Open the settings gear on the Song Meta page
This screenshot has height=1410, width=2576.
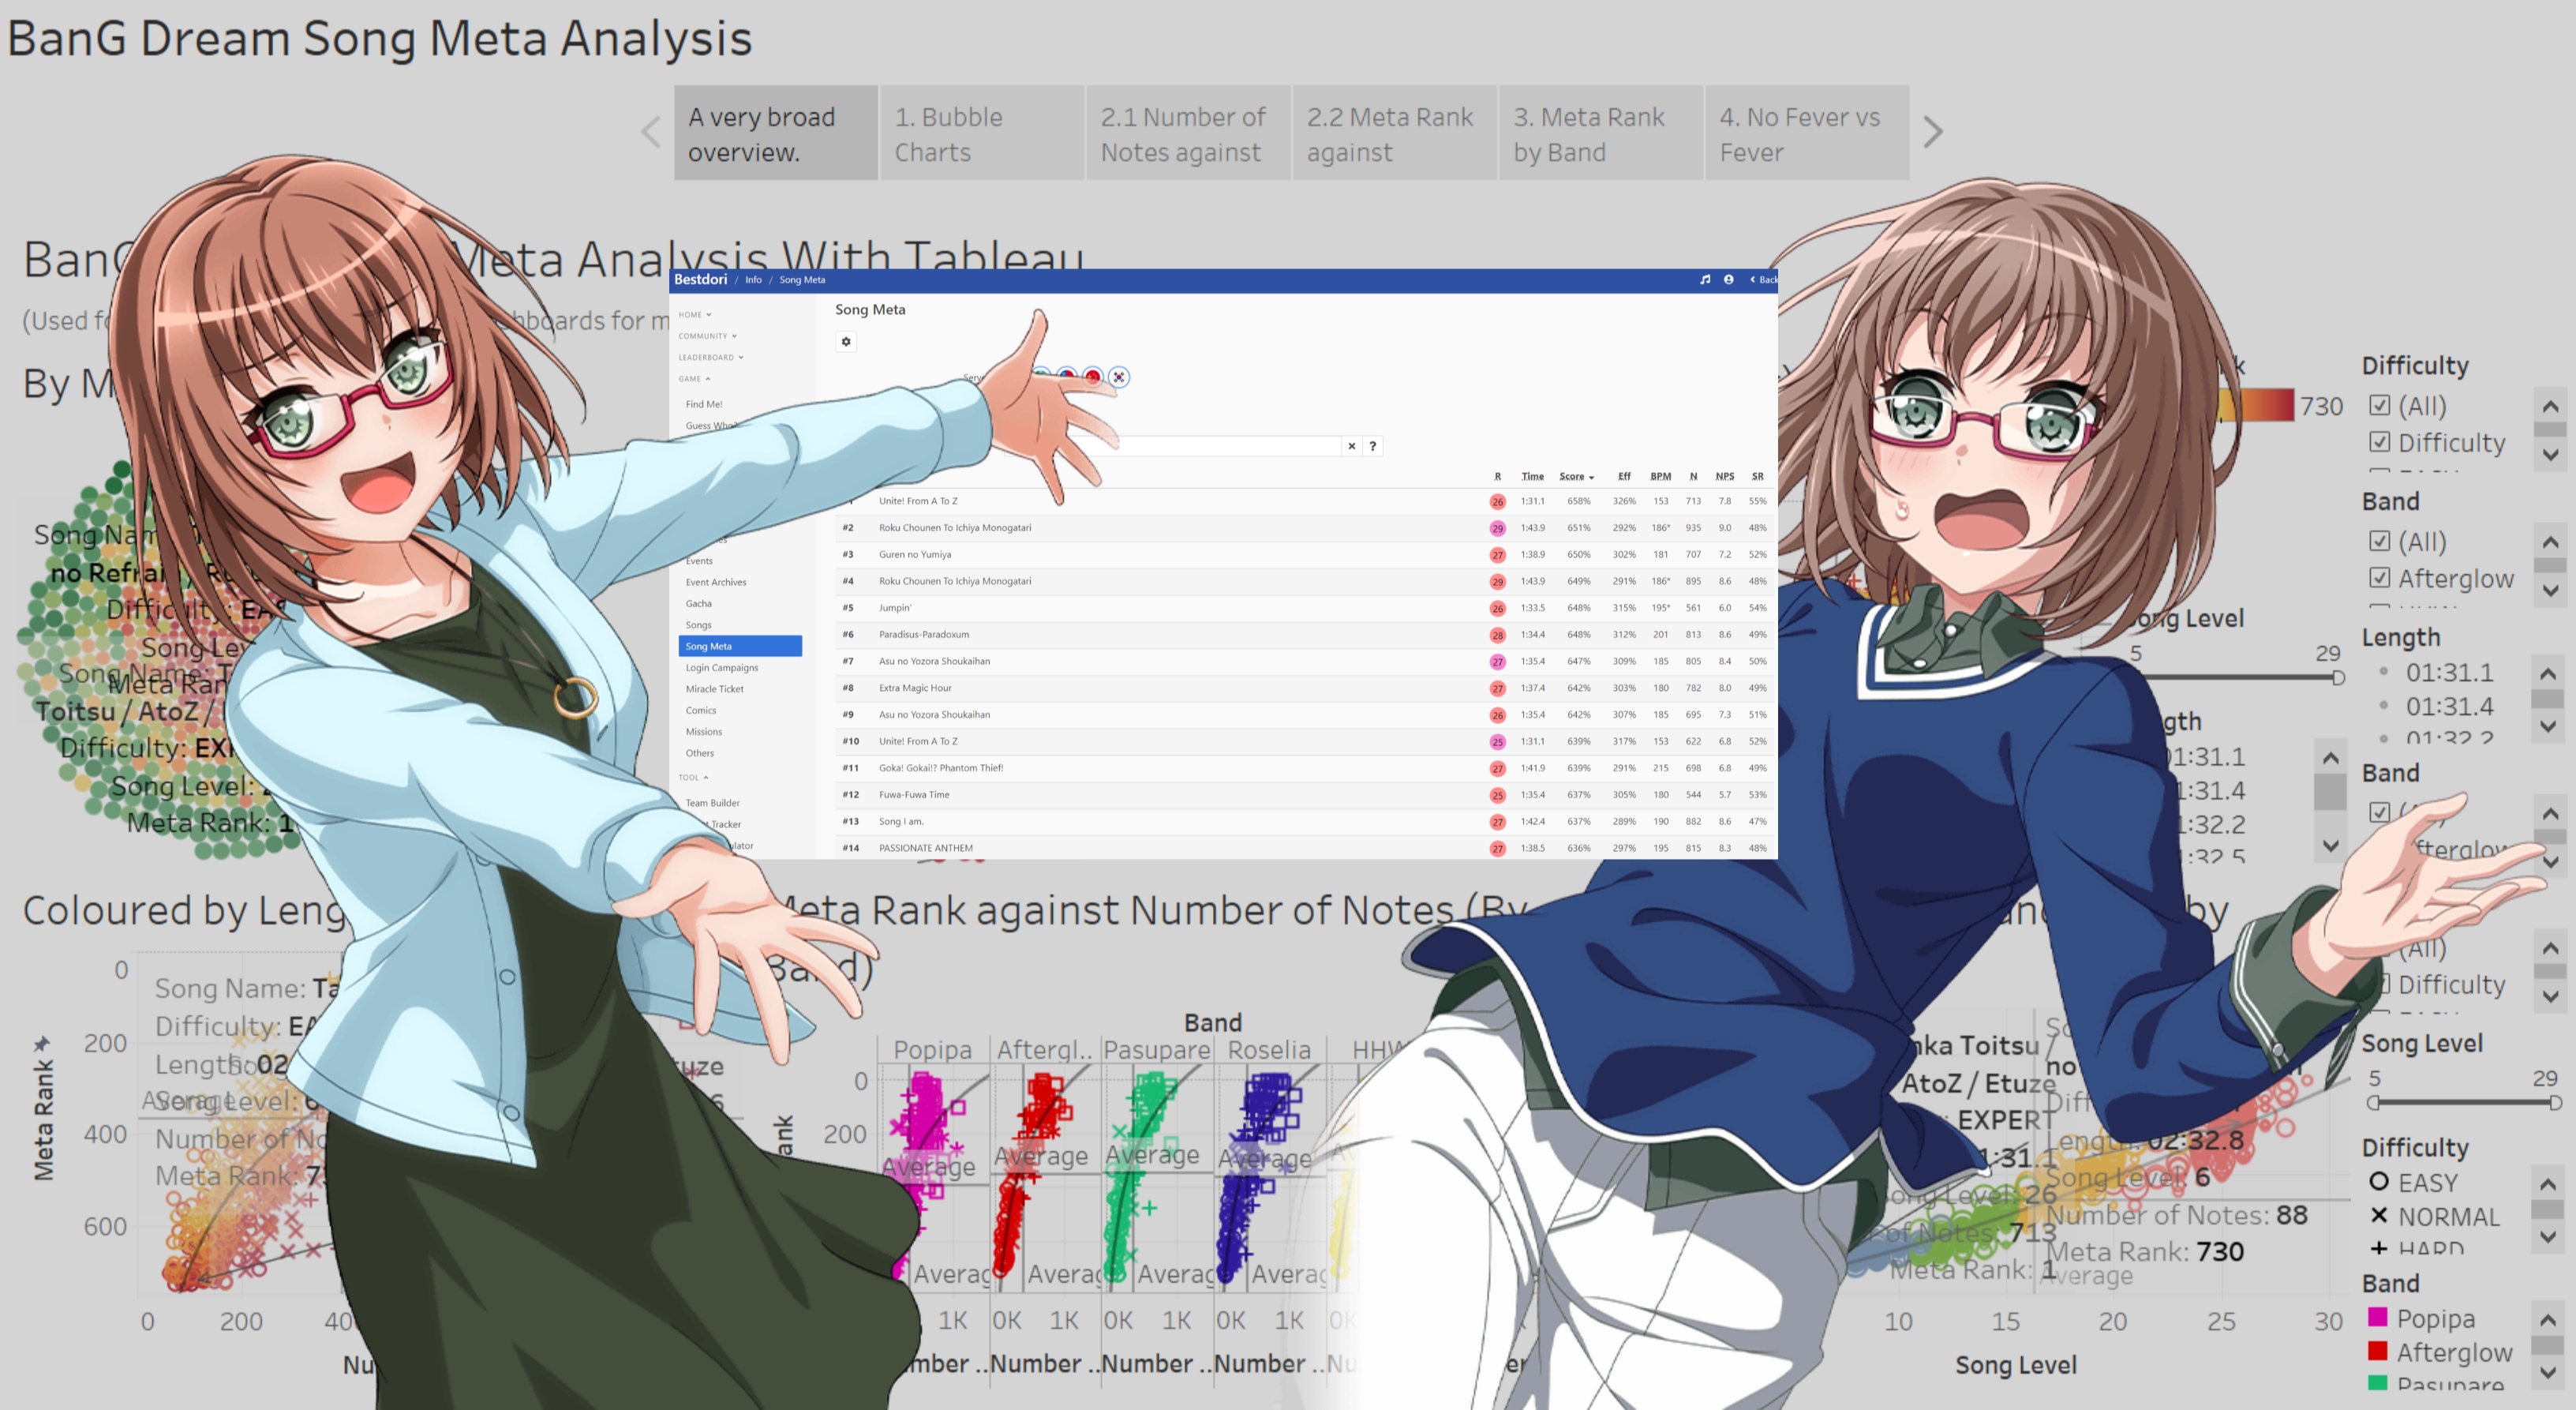pos(846,341)
